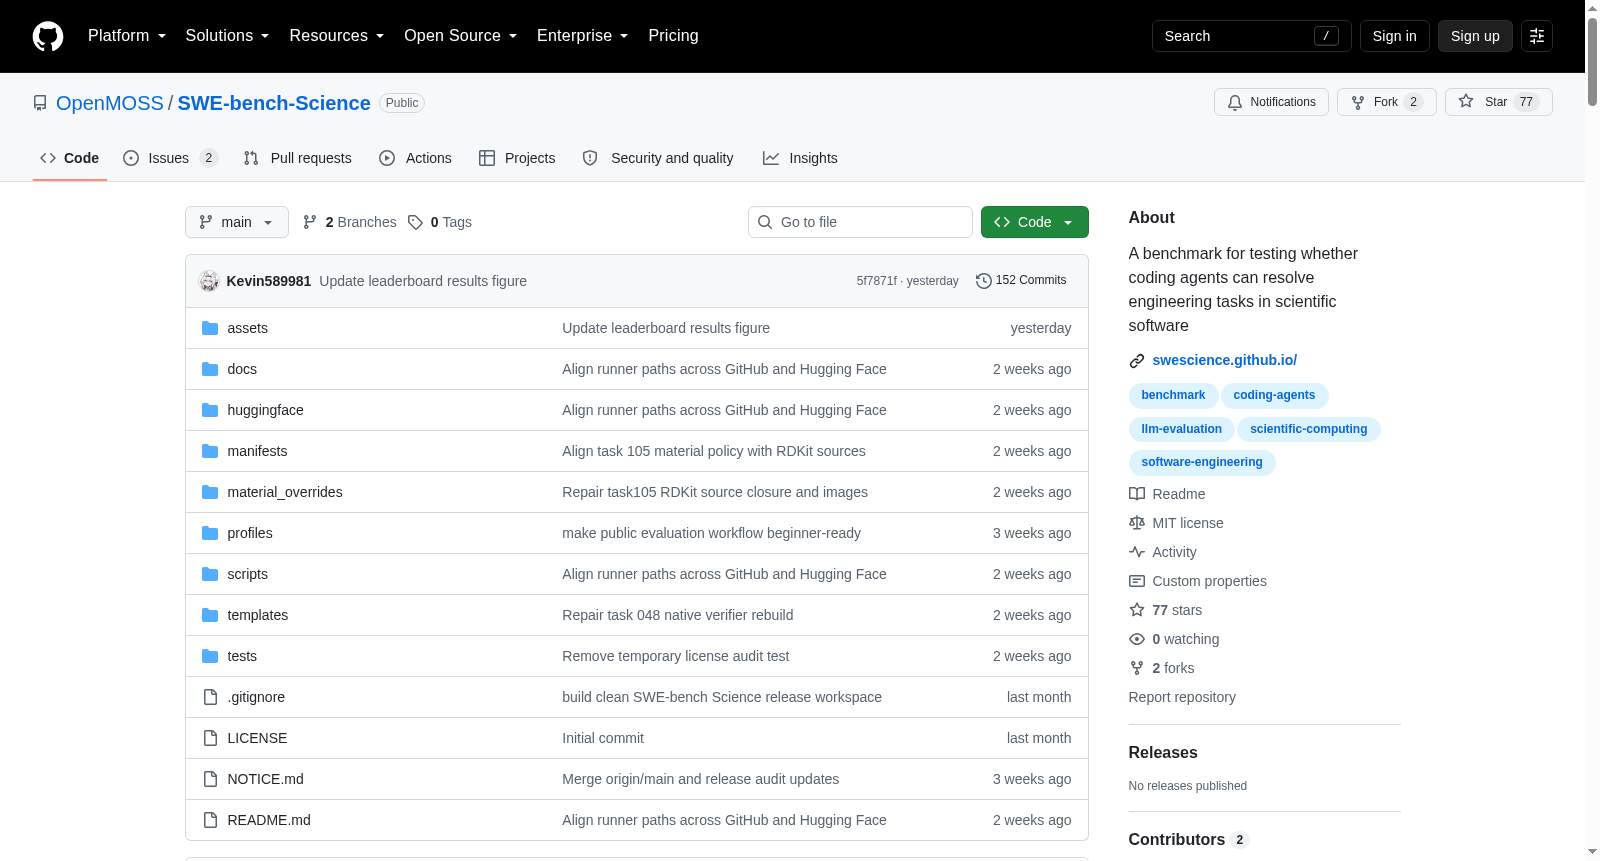Click the docs folder icon
Screen dimensions: 1600x861
pyautogui.click(x=210, y=369)
